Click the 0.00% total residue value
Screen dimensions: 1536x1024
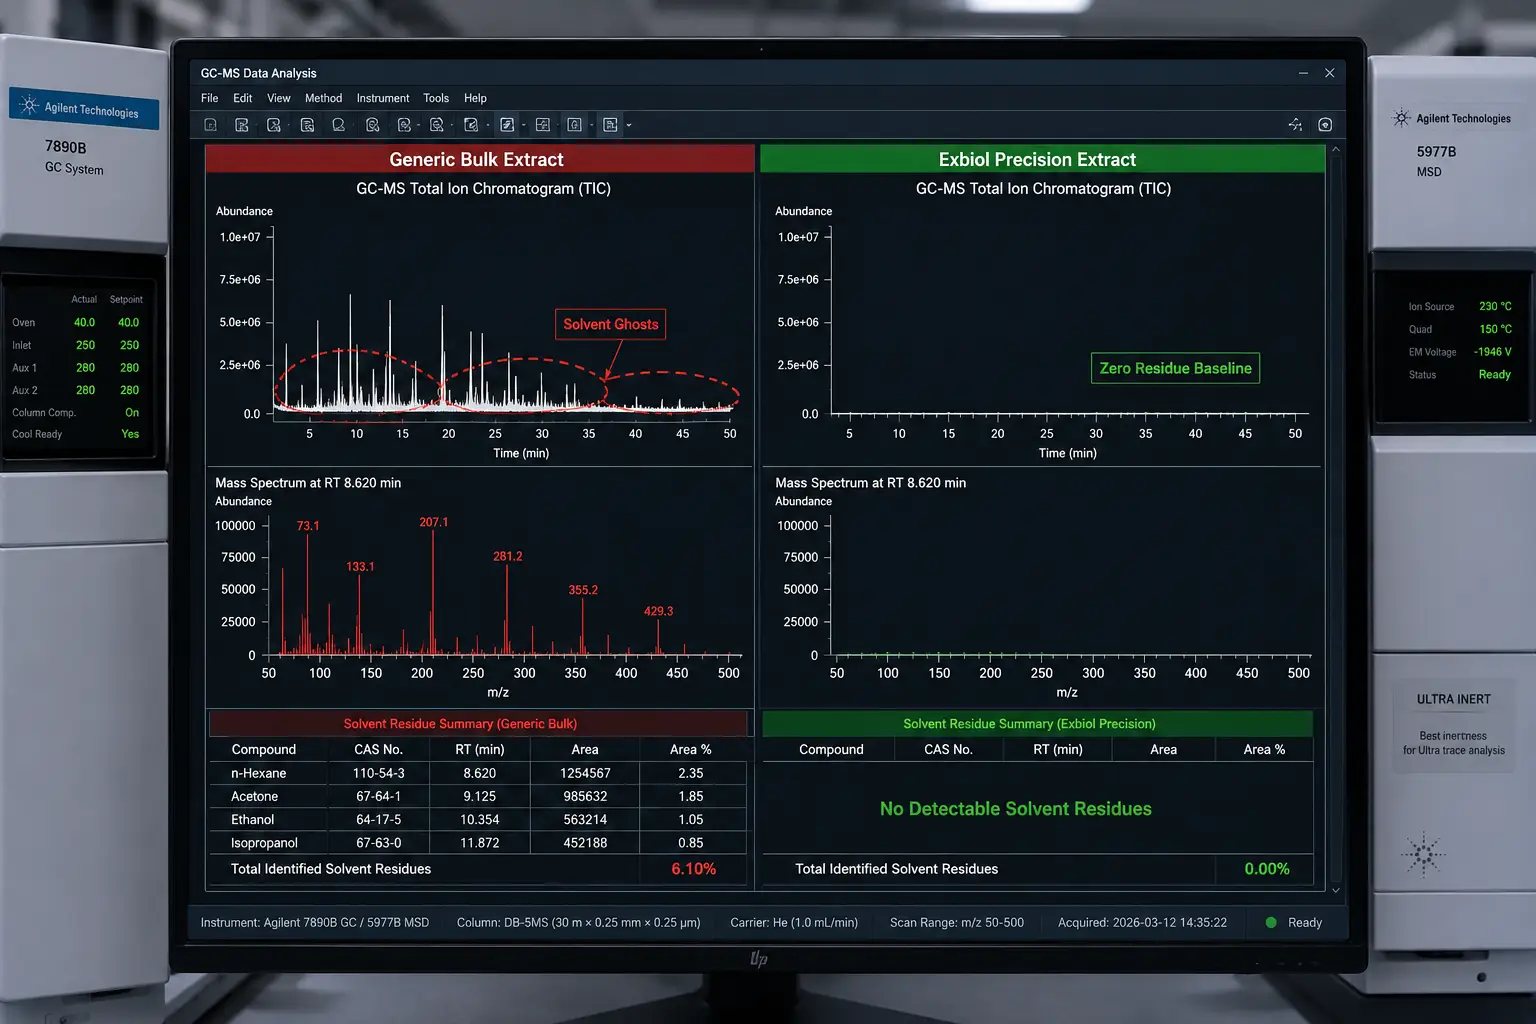[x=1267, y=869]
